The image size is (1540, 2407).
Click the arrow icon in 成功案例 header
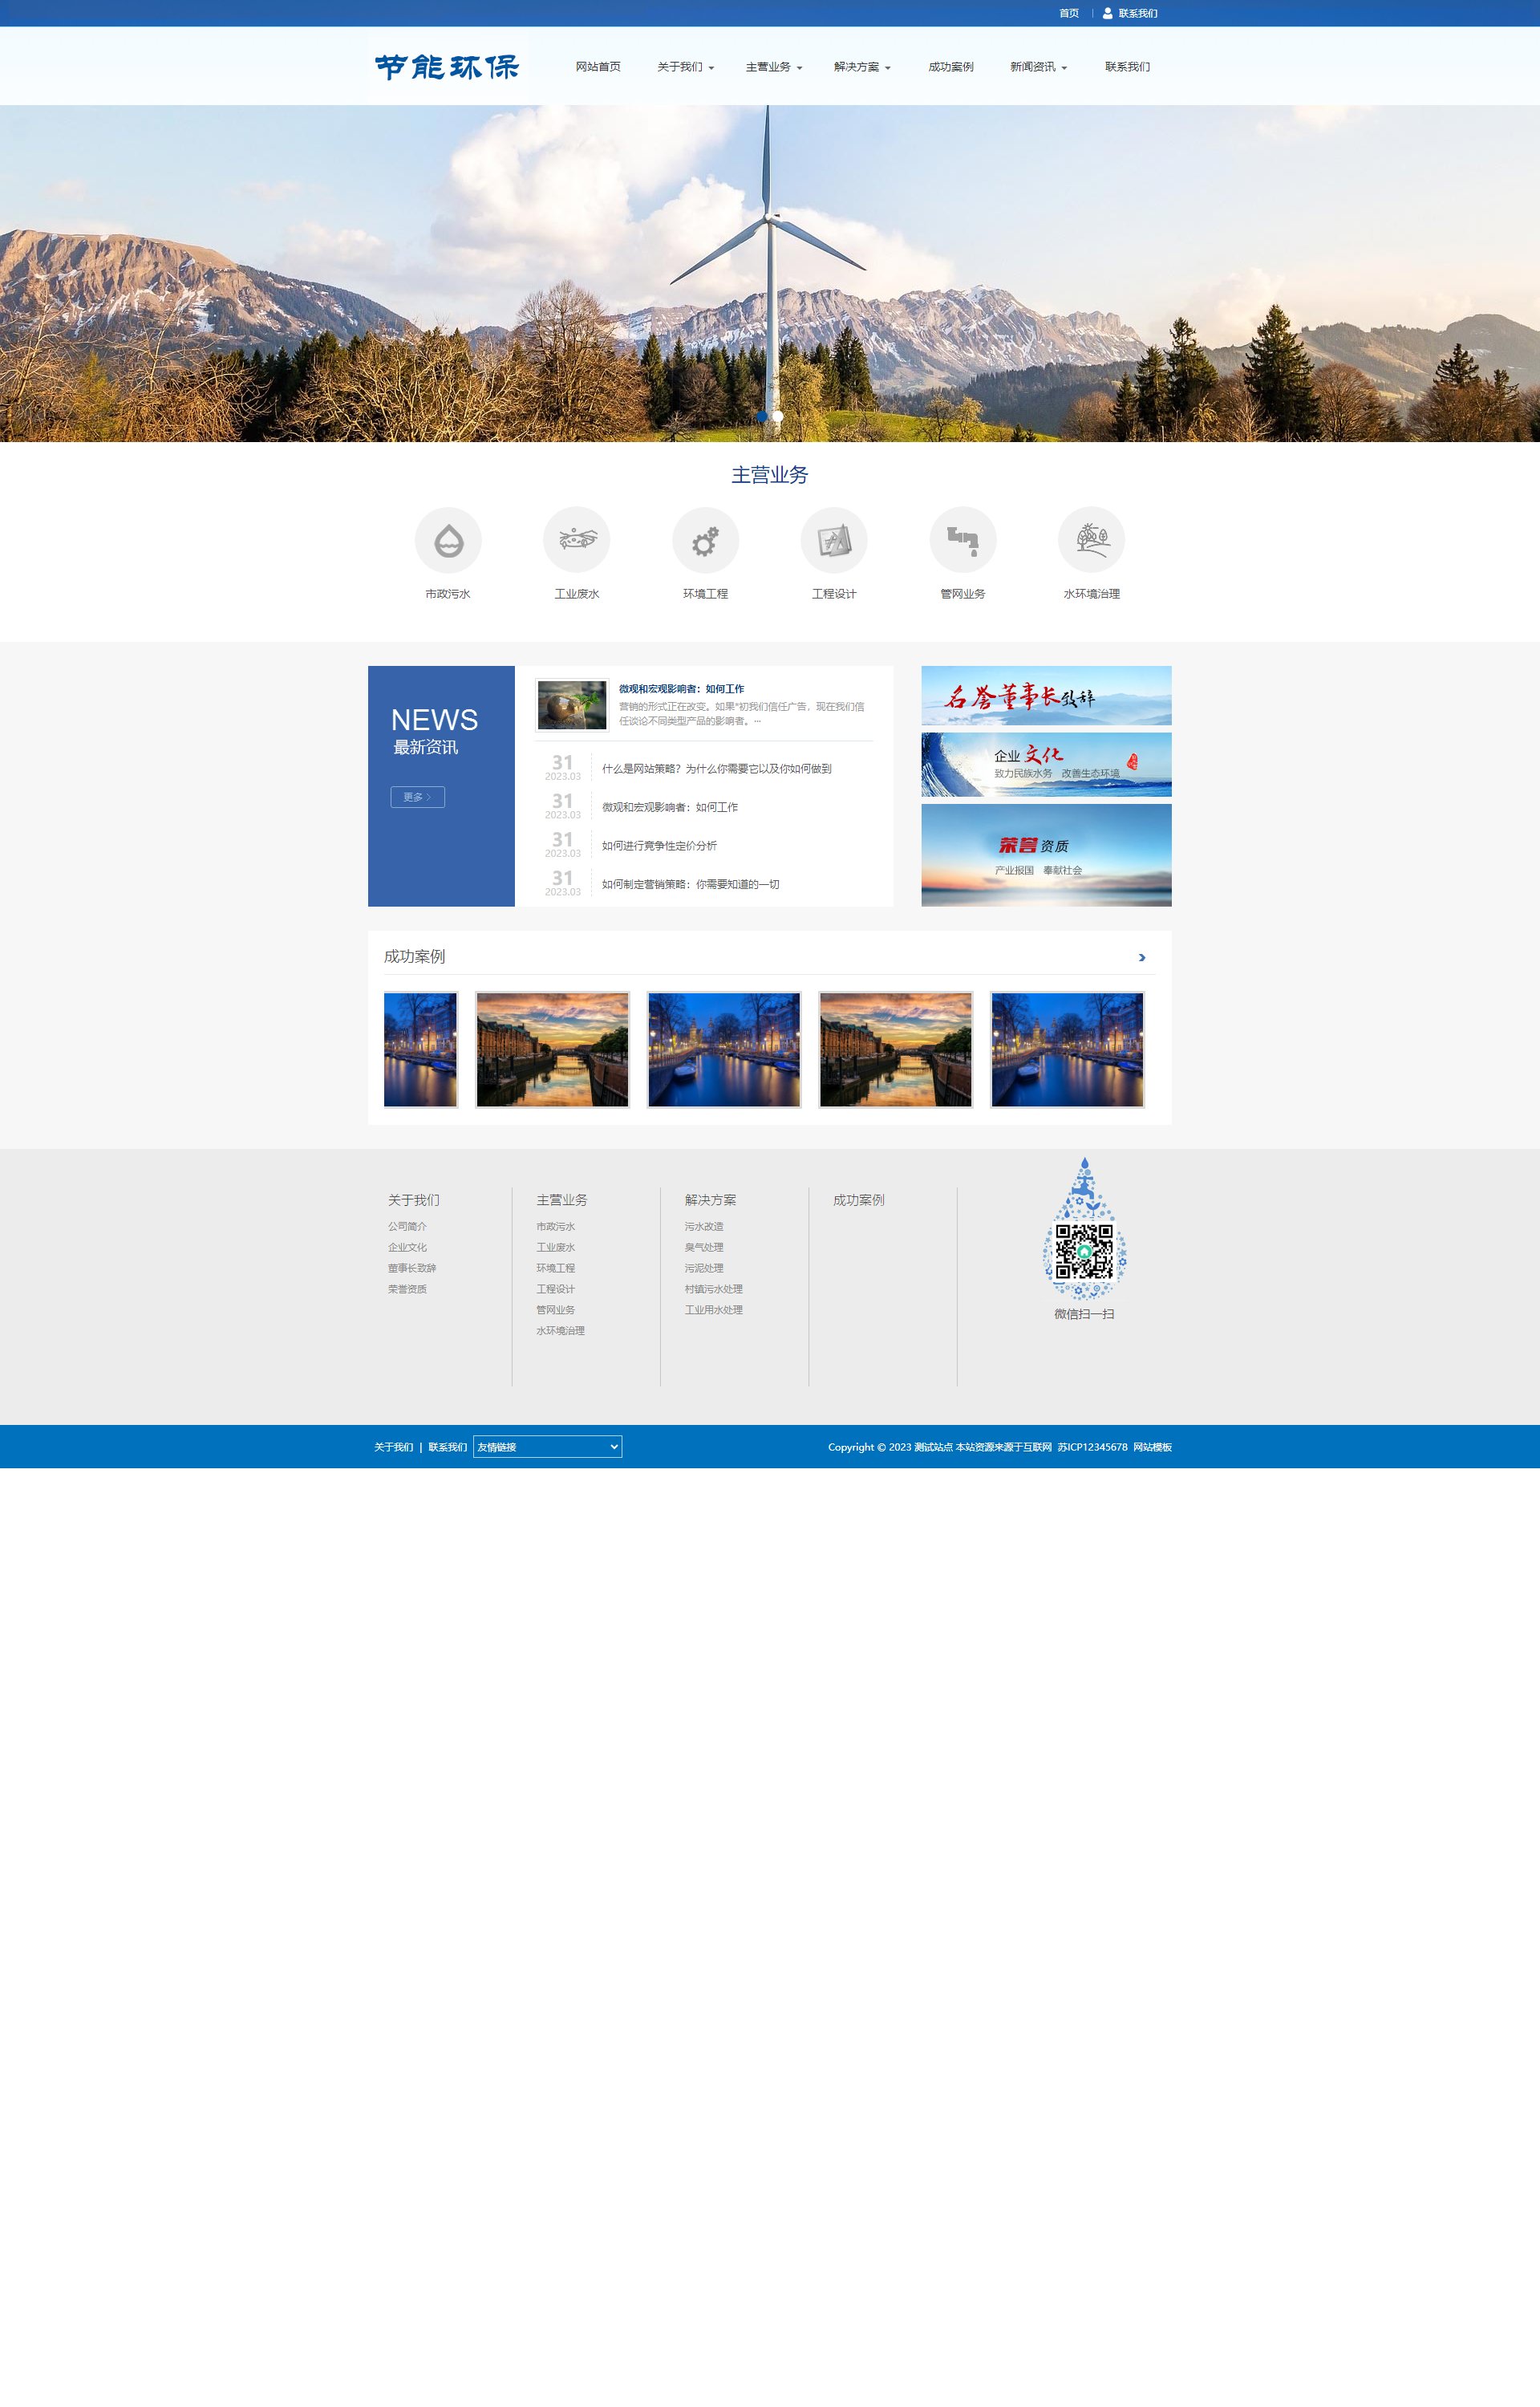pyautogui.click(x=1142, y=957)
